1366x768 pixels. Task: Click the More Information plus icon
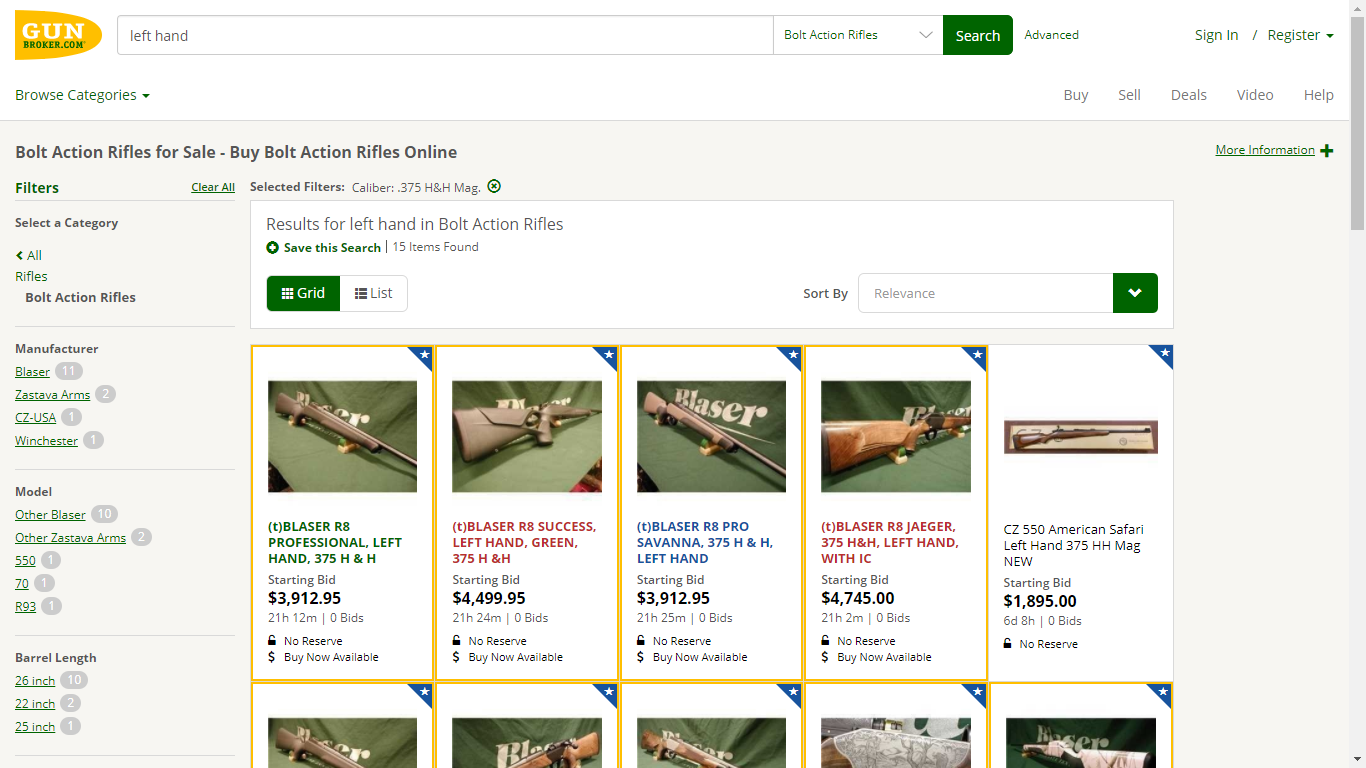pyautogui.click(x=1327, y=151)
